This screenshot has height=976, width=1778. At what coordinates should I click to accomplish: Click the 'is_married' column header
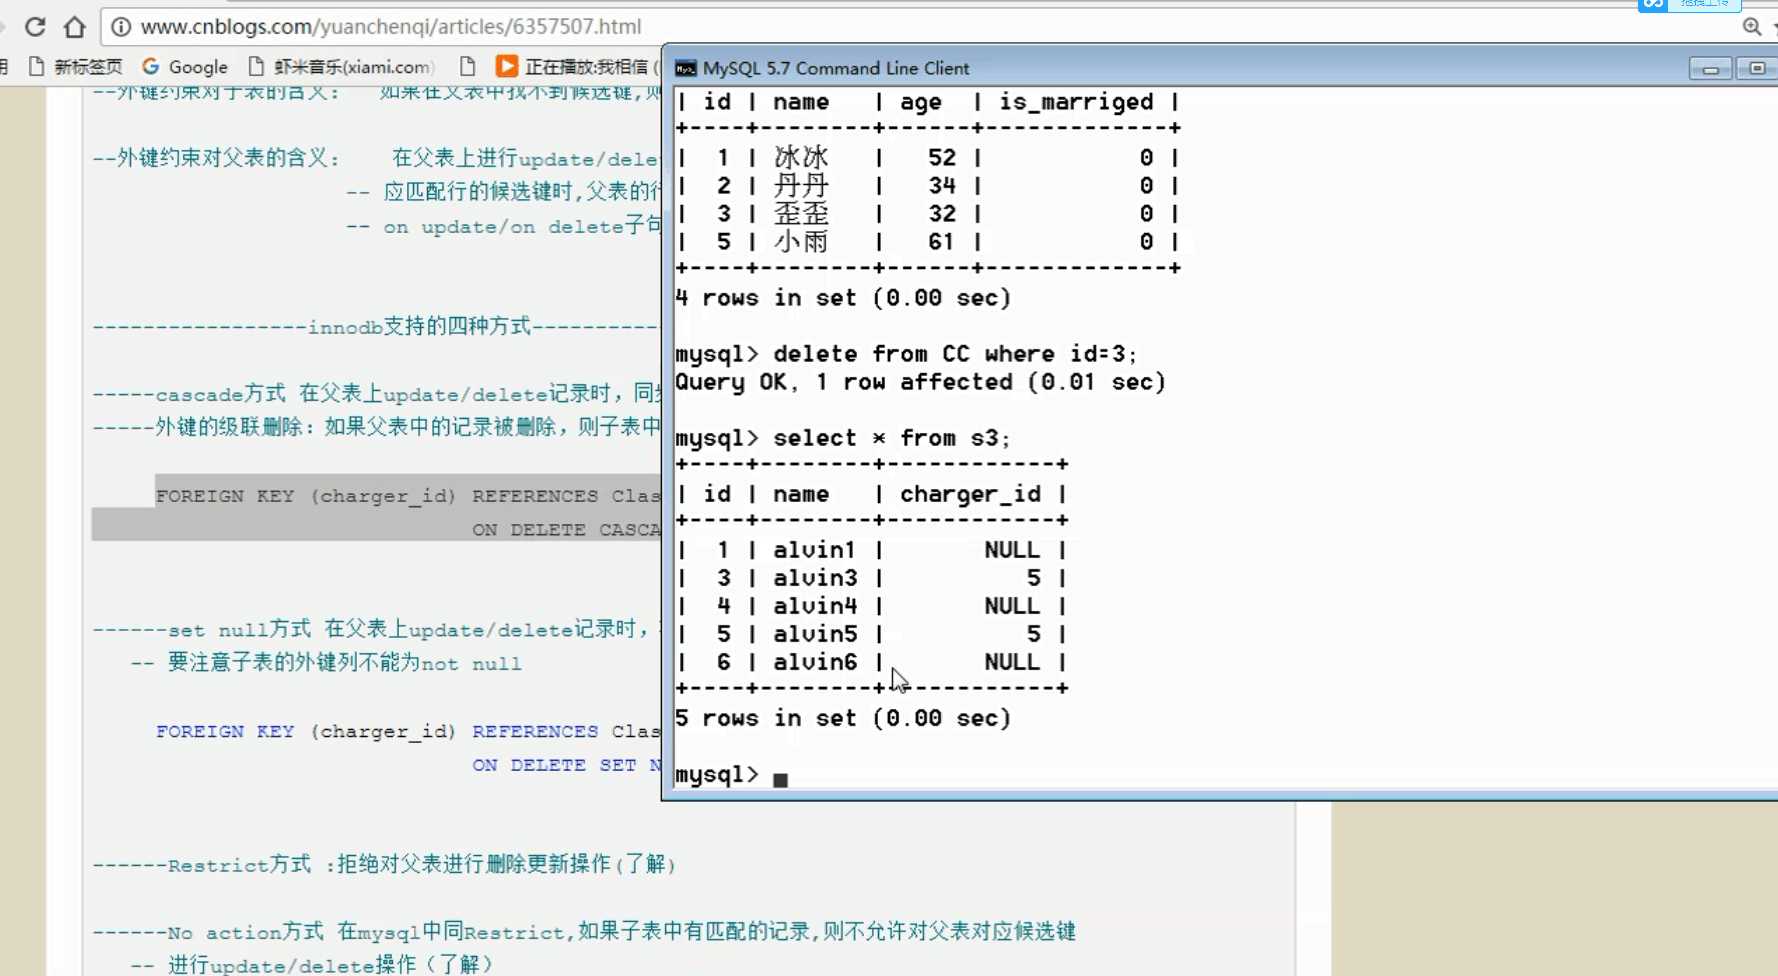(1076, 102)
